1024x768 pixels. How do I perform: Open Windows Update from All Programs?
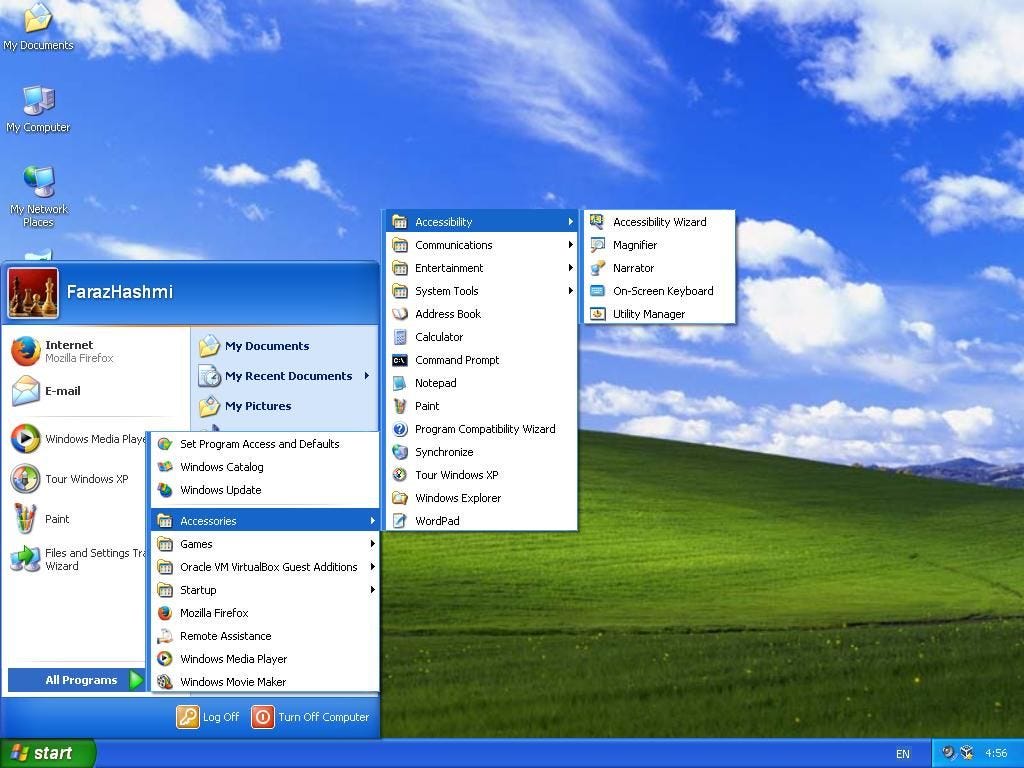[x=222, y=490]
